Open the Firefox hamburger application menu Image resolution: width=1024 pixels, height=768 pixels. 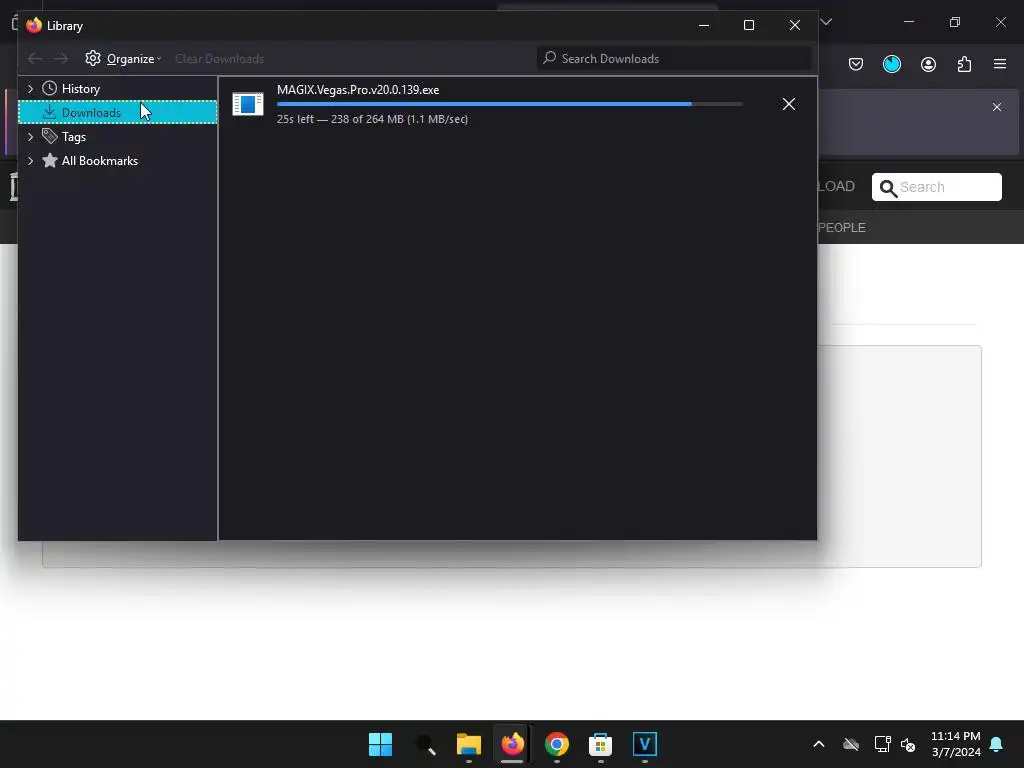point(1000,64)
